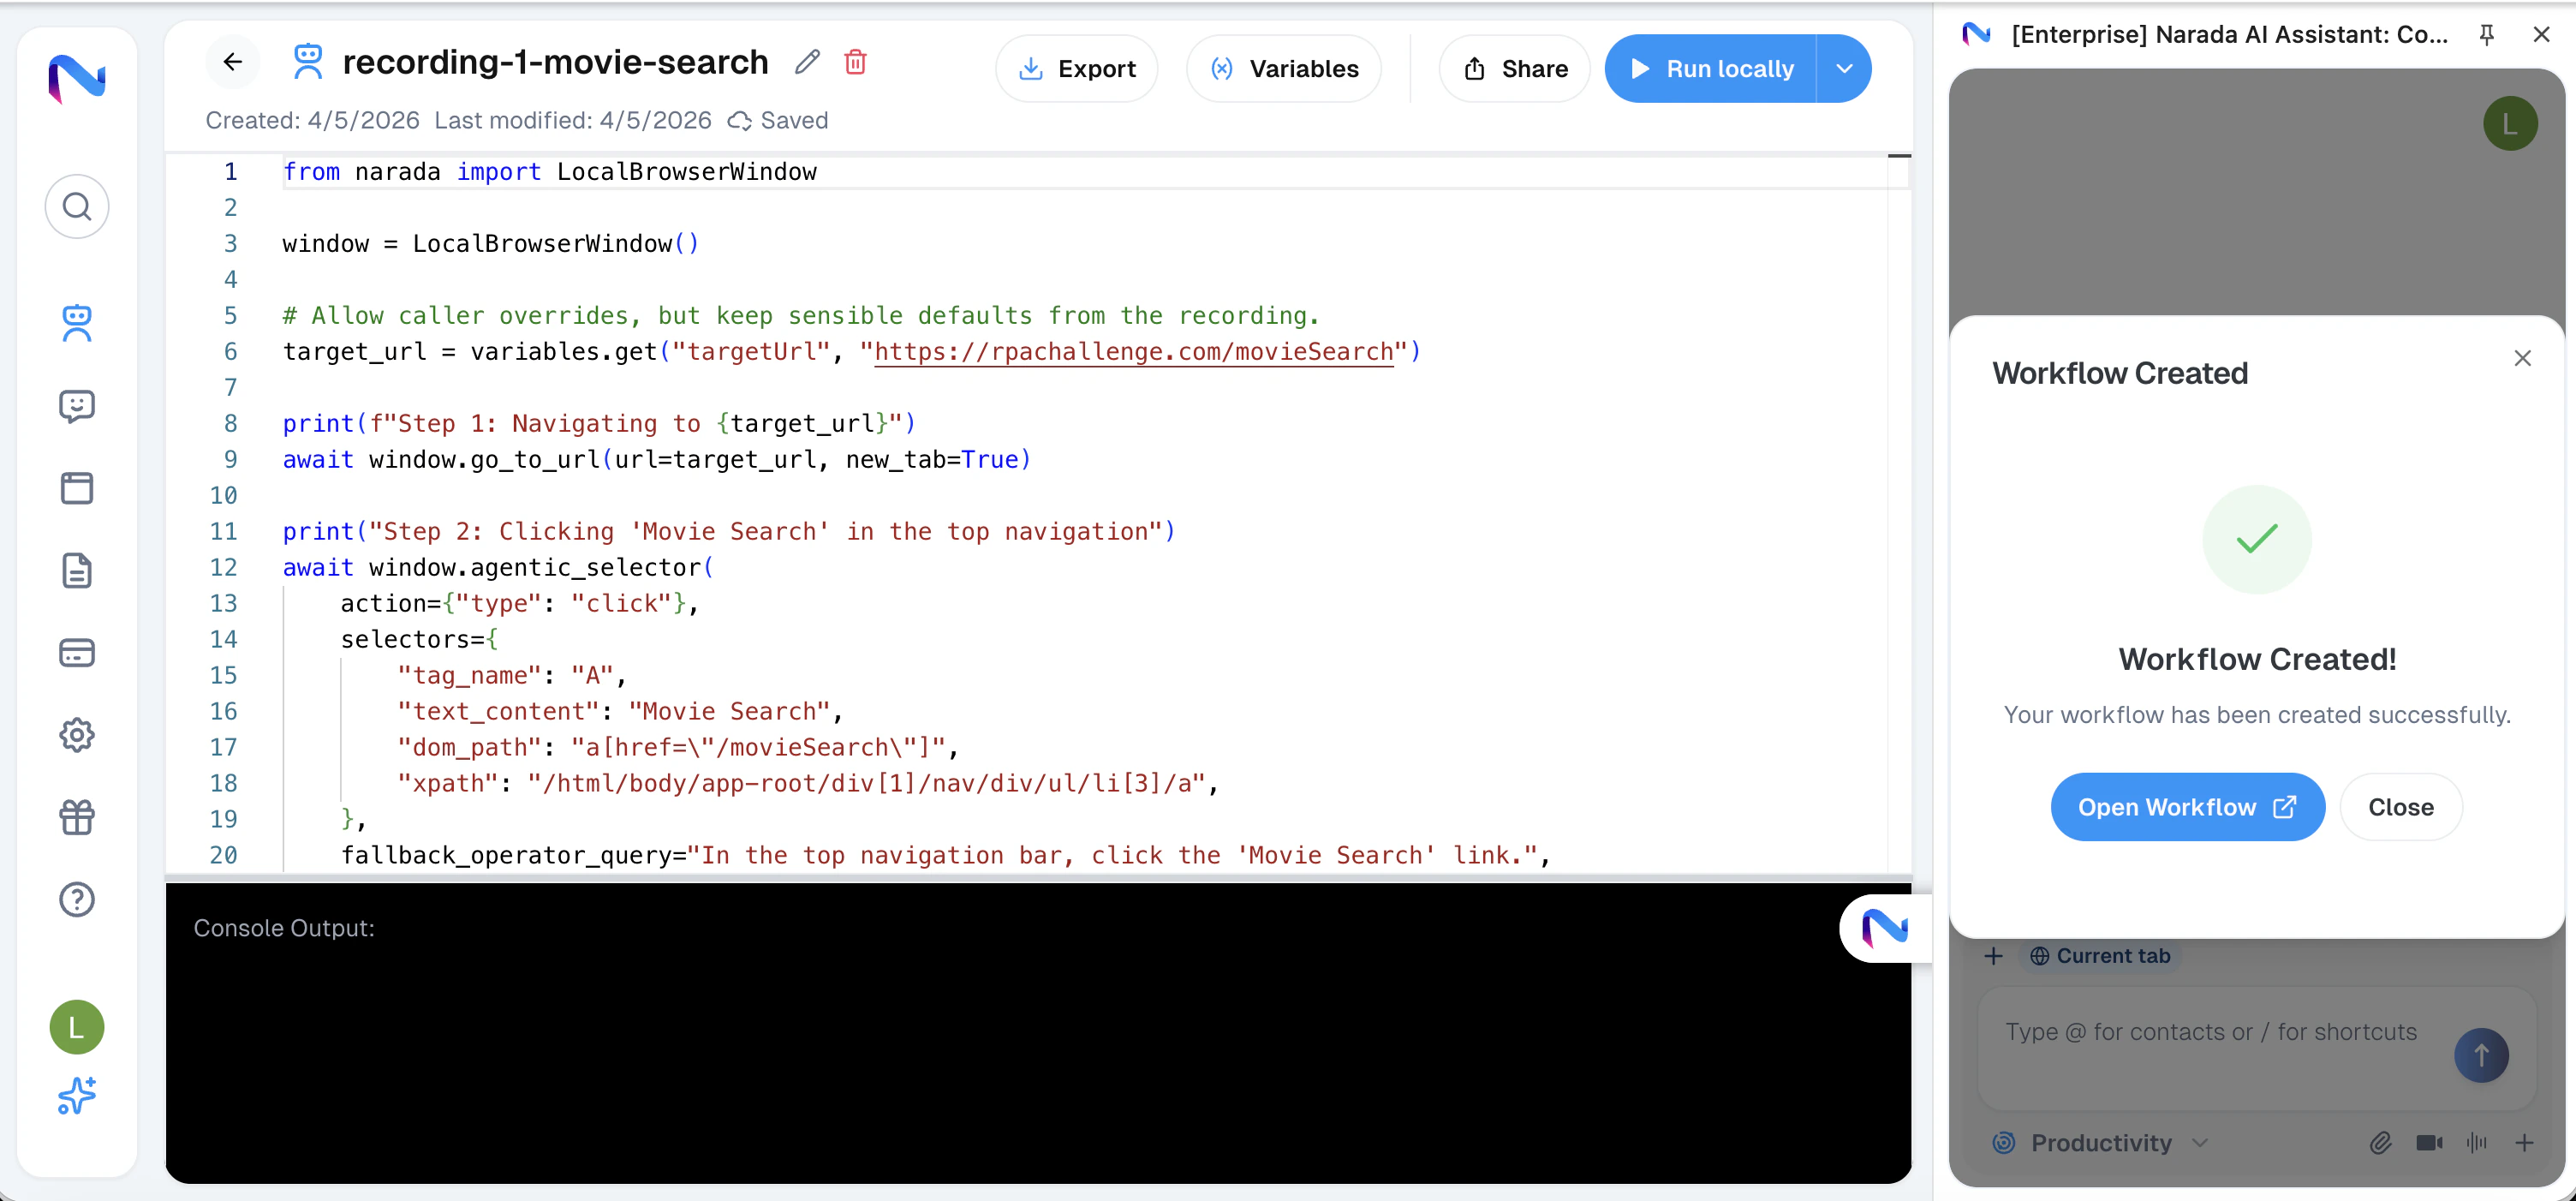The width and height of the screenshot is (2576, 1201).
Task: Click the Open Workflow button
Action: (x=2187, y=807)
